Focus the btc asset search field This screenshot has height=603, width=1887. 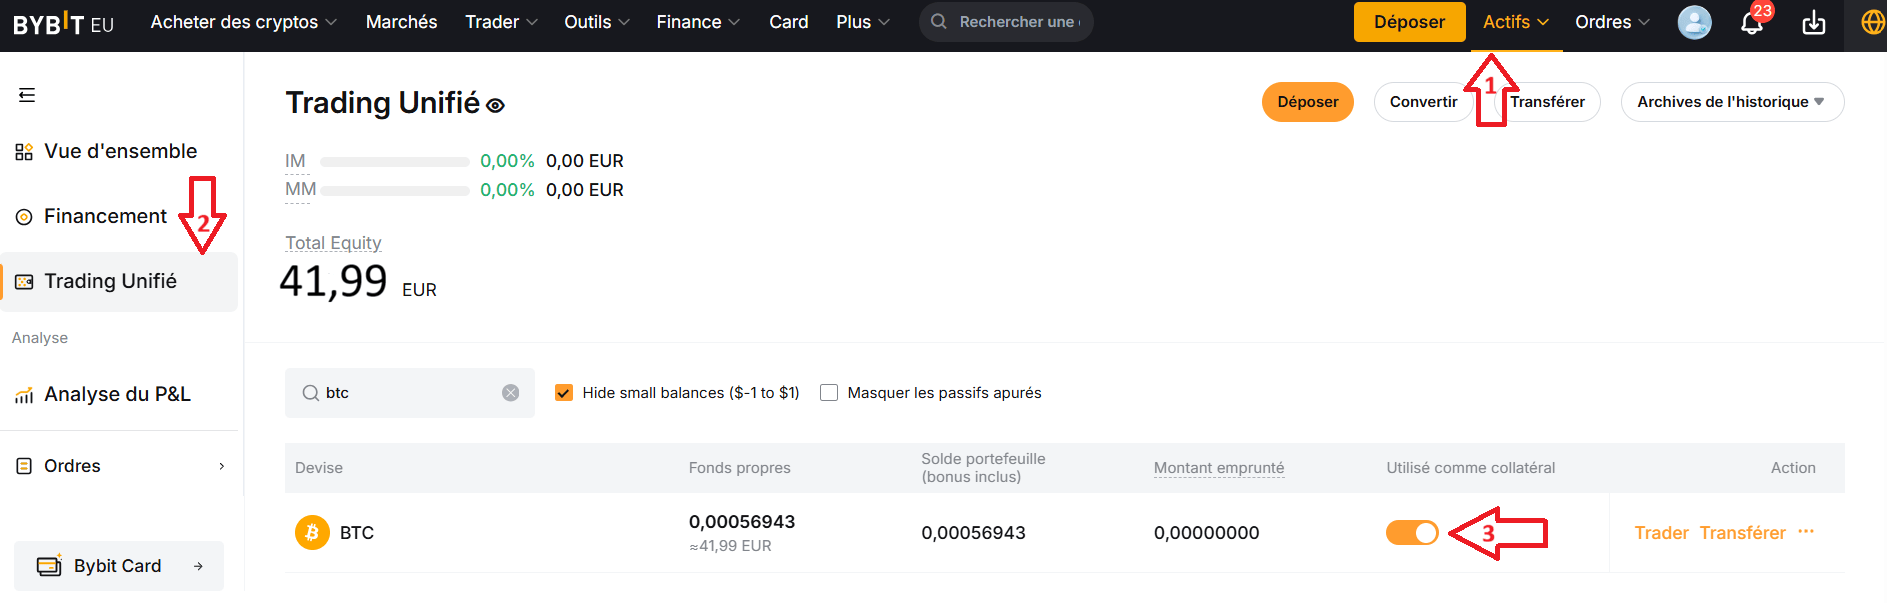pyautogui.click(x=410, y=393)
